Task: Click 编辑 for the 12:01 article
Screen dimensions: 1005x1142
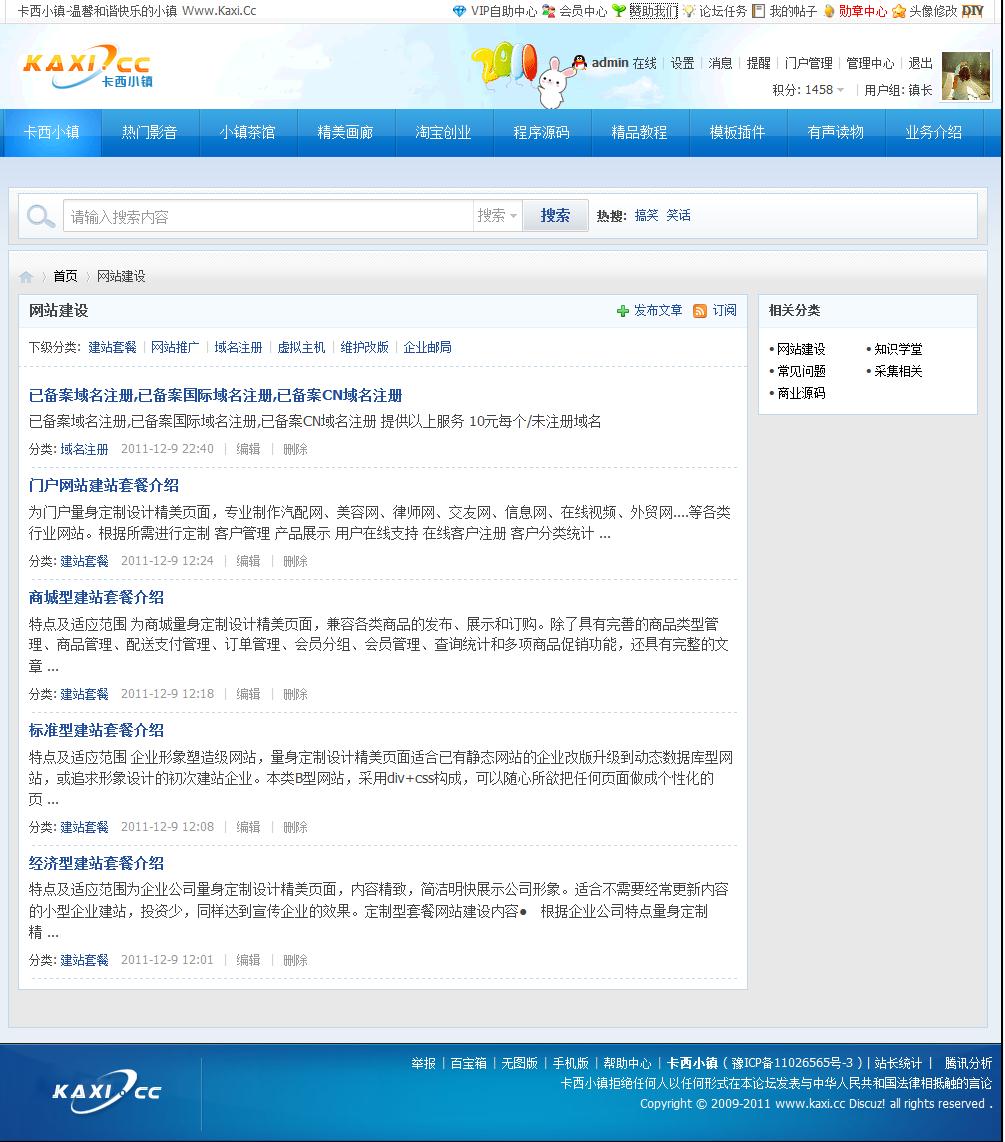Action: (x=248, y=961)
